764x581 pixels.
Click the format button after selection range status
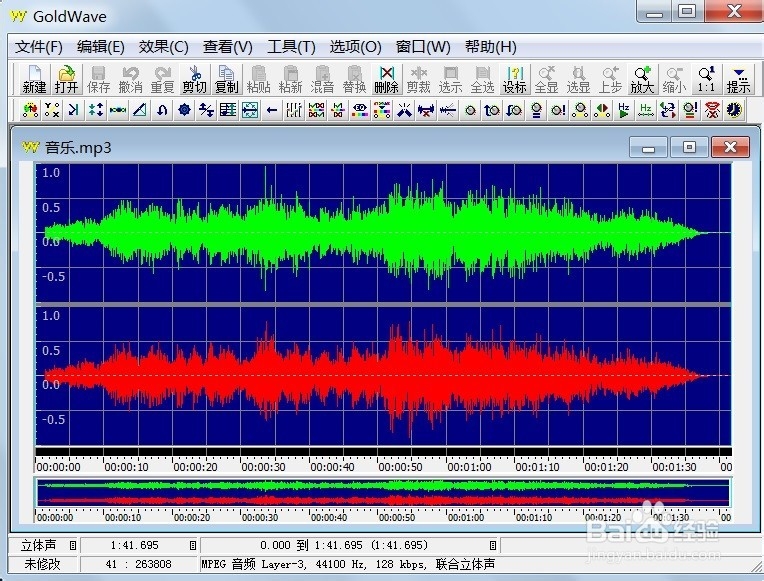(493, 545)
